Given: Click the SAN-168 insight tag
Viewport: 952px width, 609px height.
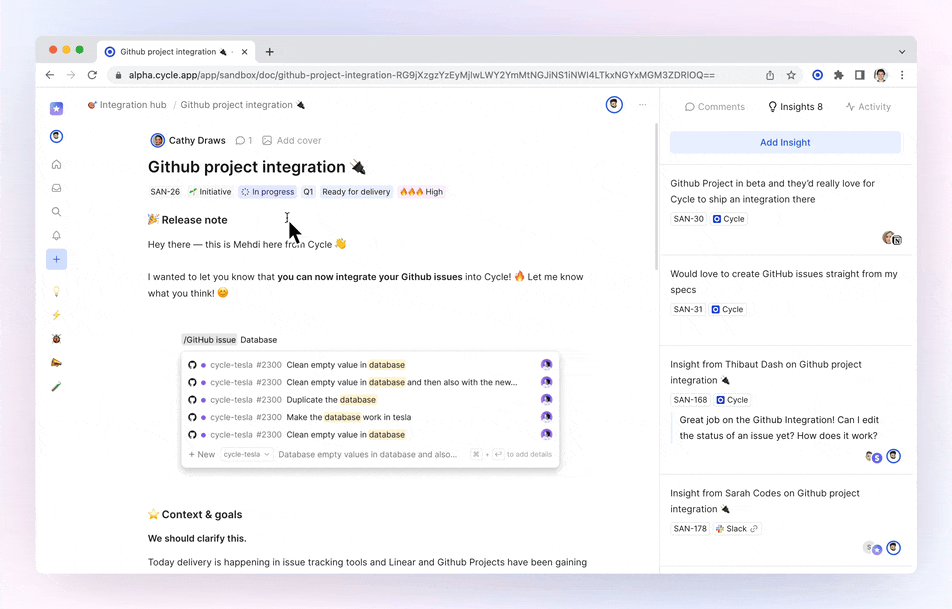Looking at the screenshot, I should click(x=690, y=400).
